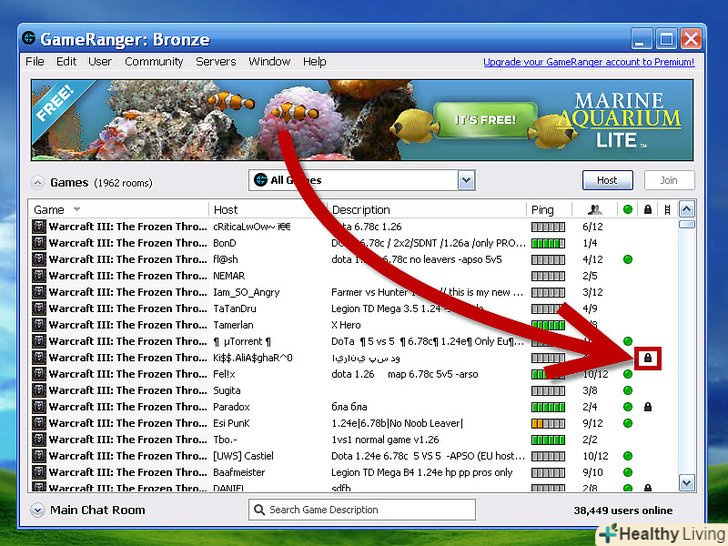Screen dimensions: 728x546
Task: Click Warcraft icon in µTorrent row
Action: tap(39, 341)
